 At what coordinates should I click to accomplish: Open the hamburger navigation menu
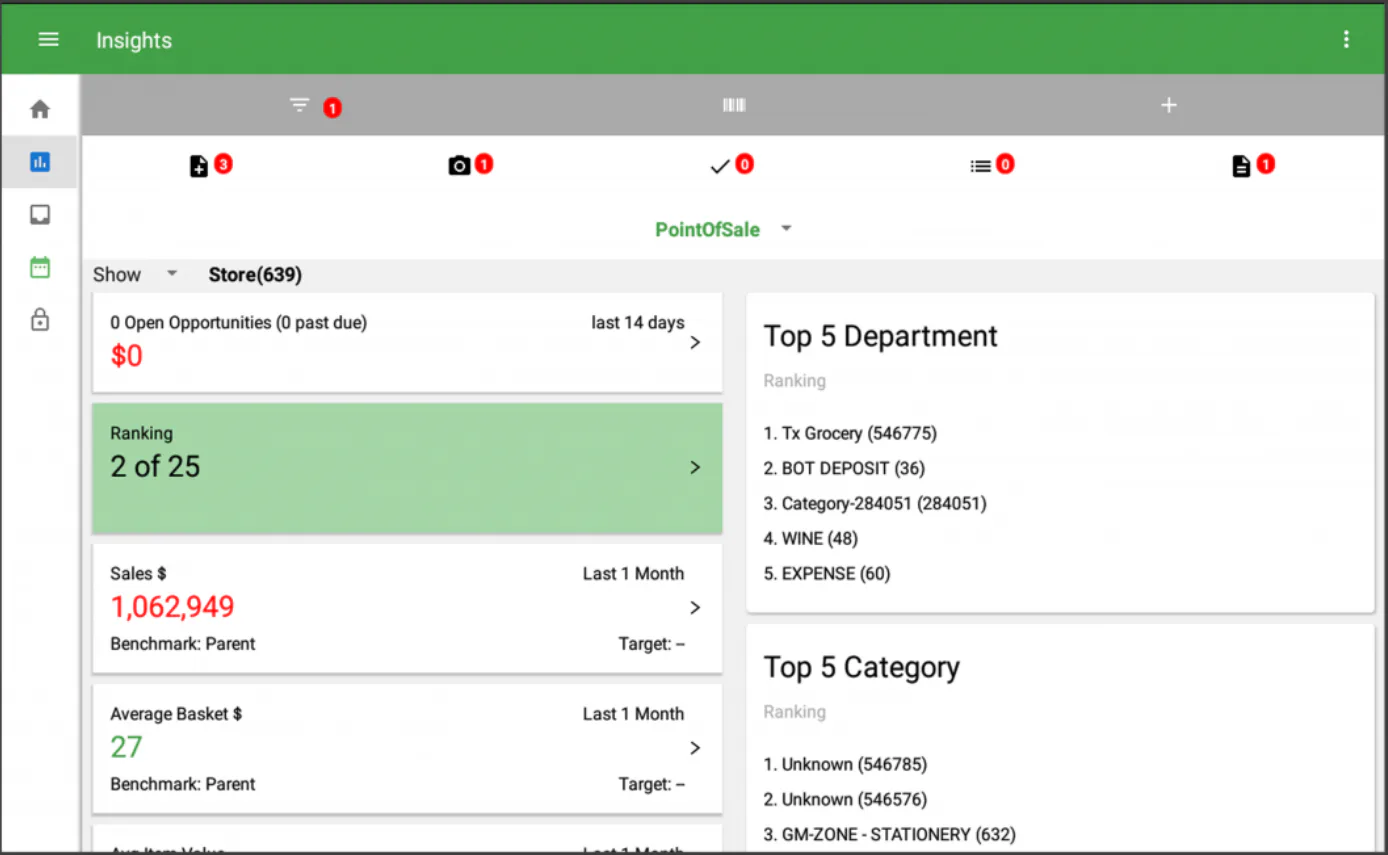[x=48, y=39]
